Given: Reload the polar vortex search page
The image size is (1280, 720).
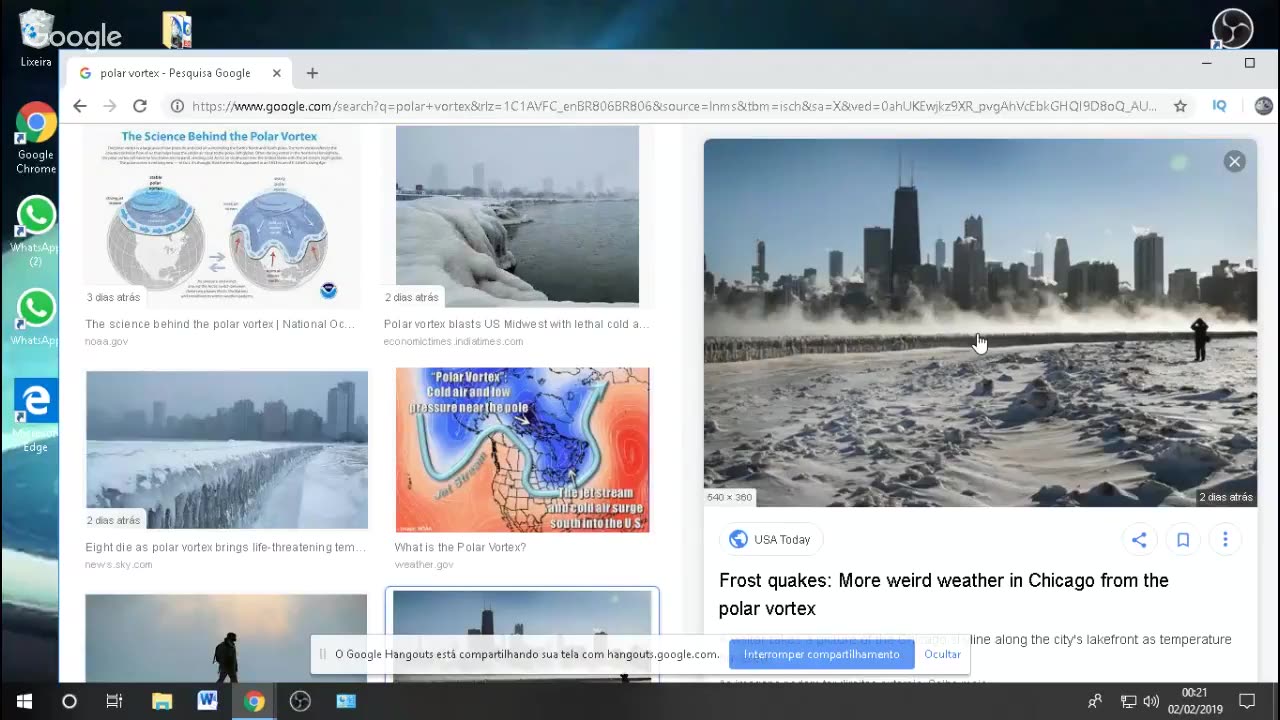Looking at the screenshot, I should coord(140,106).
